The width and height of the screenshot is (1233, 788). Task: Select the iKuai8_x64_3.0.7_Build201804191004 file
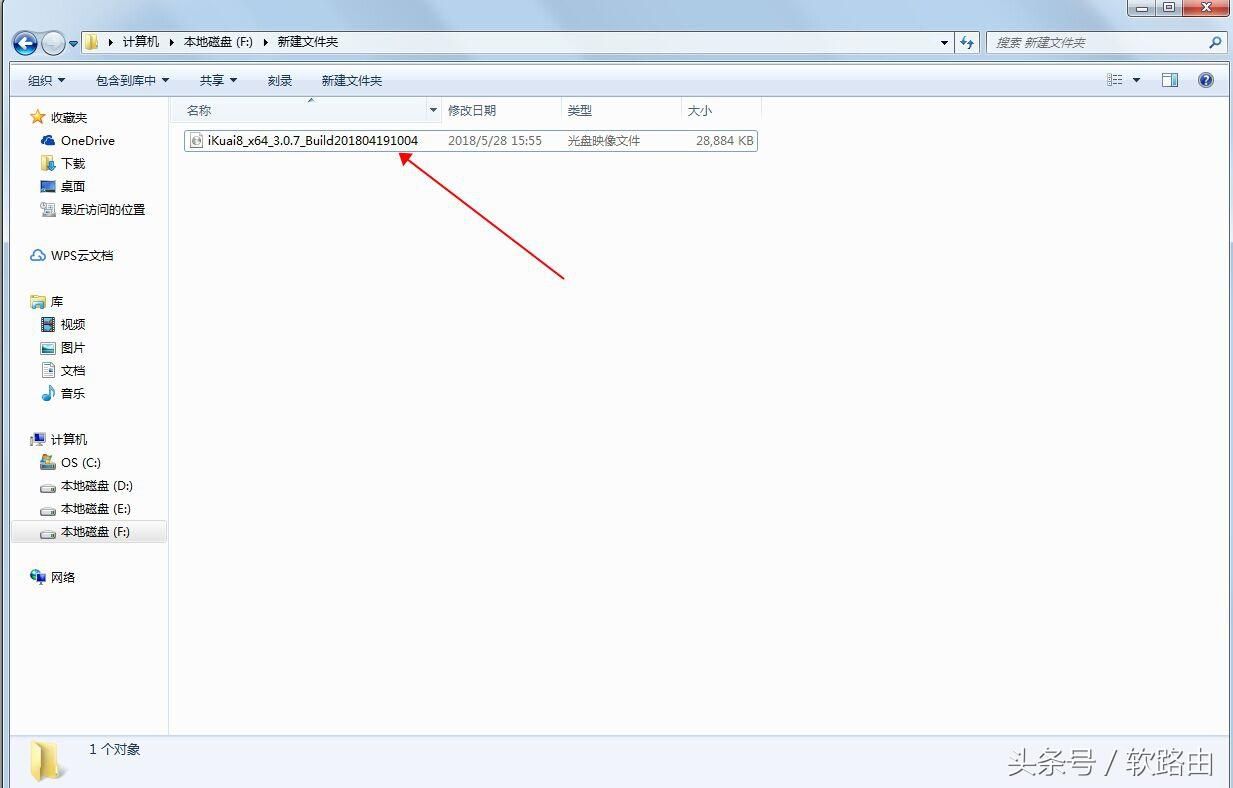coord(312,141)
